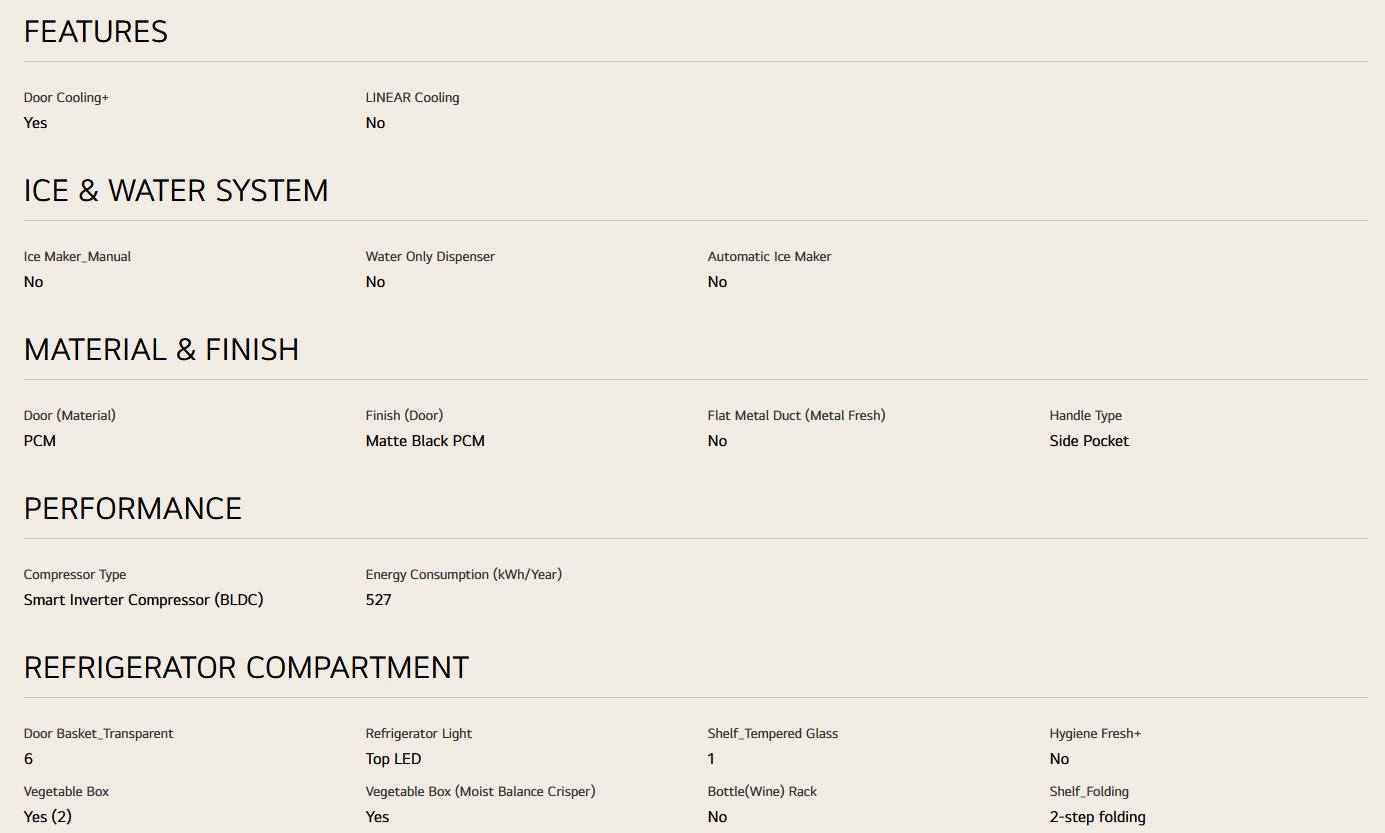
Task: Click the Water Only Dispenser label
Action: tap(430, 257)
